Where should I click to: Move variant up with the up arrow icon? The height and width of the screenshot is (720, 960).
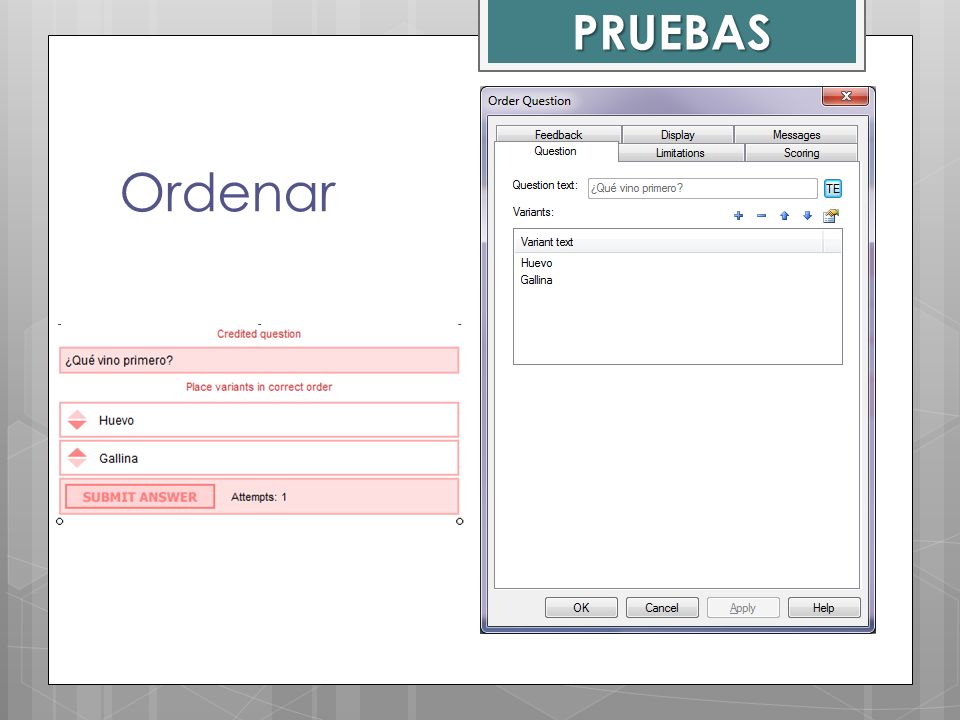784,216
